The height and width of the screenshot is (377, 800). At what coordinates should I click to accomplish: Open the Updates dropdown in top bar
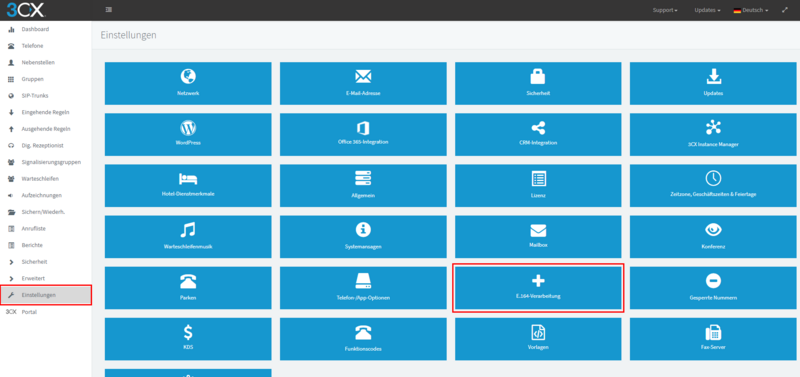point(707,10)
